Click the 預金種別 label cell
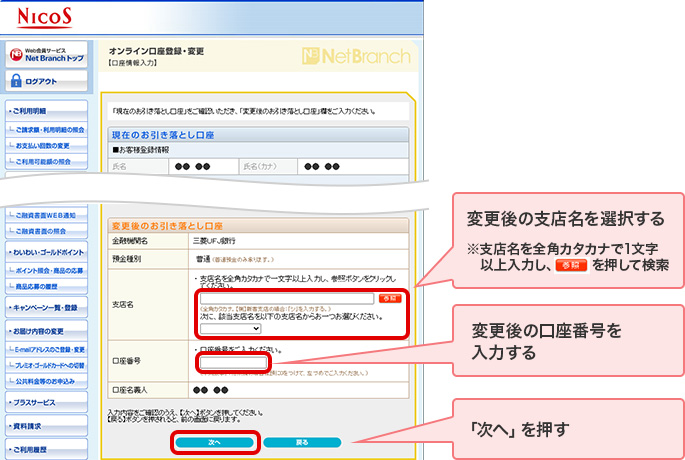Viewport: 685px width, 460px height. pyautogui.click(x=148, y=259)
